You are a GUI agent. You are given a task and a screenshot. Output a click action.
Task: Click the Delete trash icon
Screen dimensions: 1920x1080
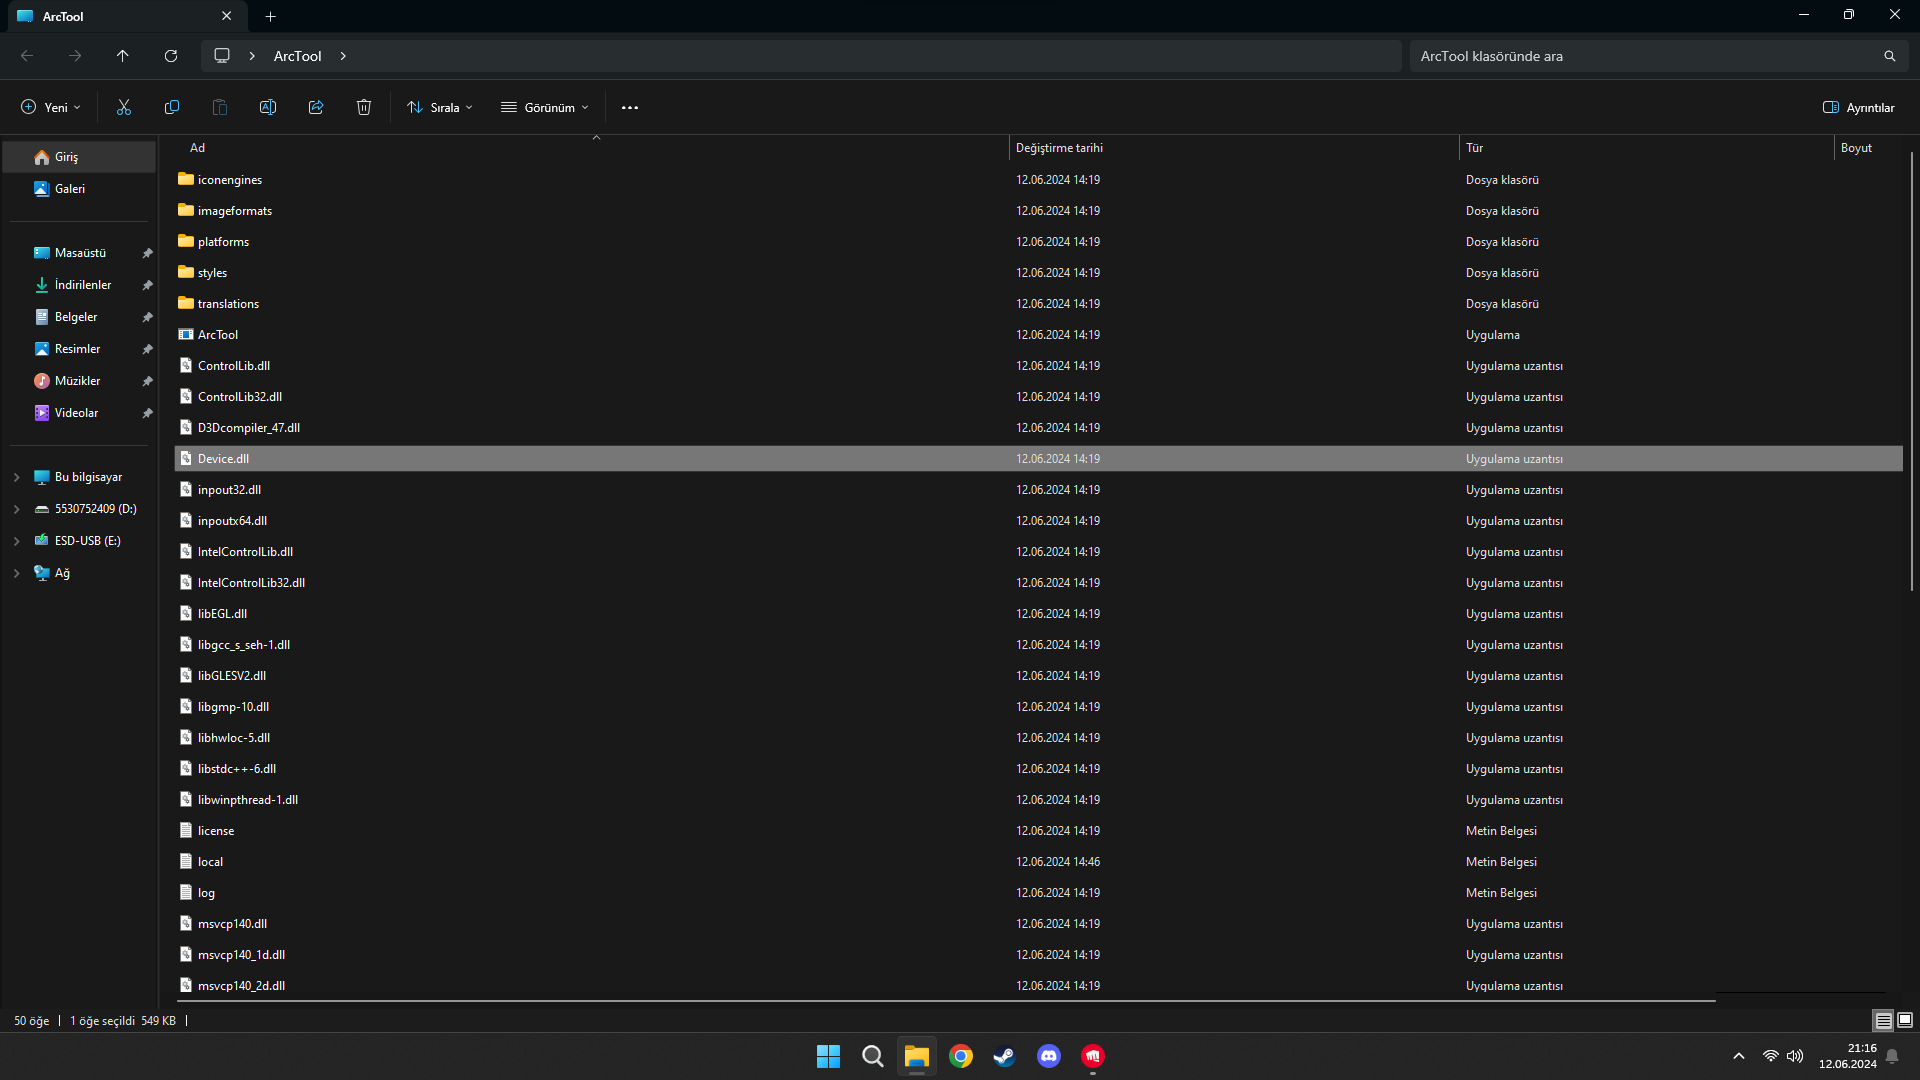[x=364, y=107]
